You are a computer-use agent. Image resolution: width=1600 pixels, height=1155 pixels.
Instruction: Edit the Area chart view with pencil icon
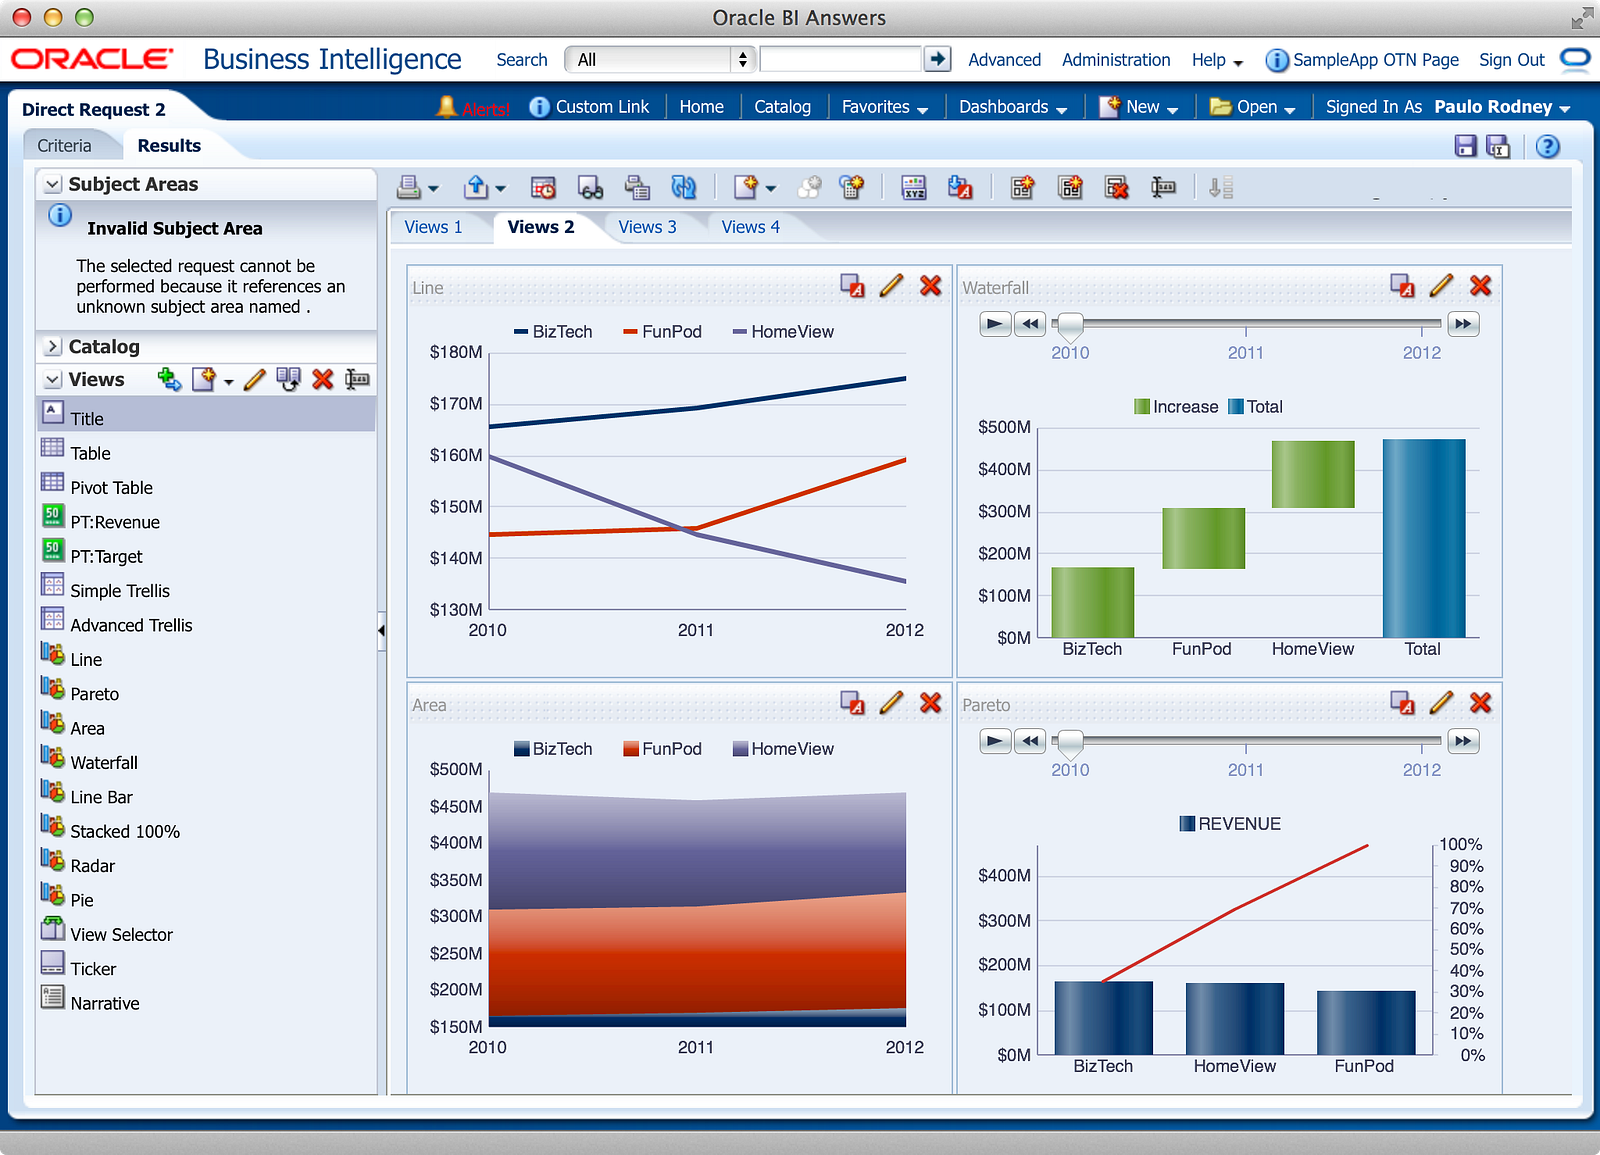[x=891, y=703]
